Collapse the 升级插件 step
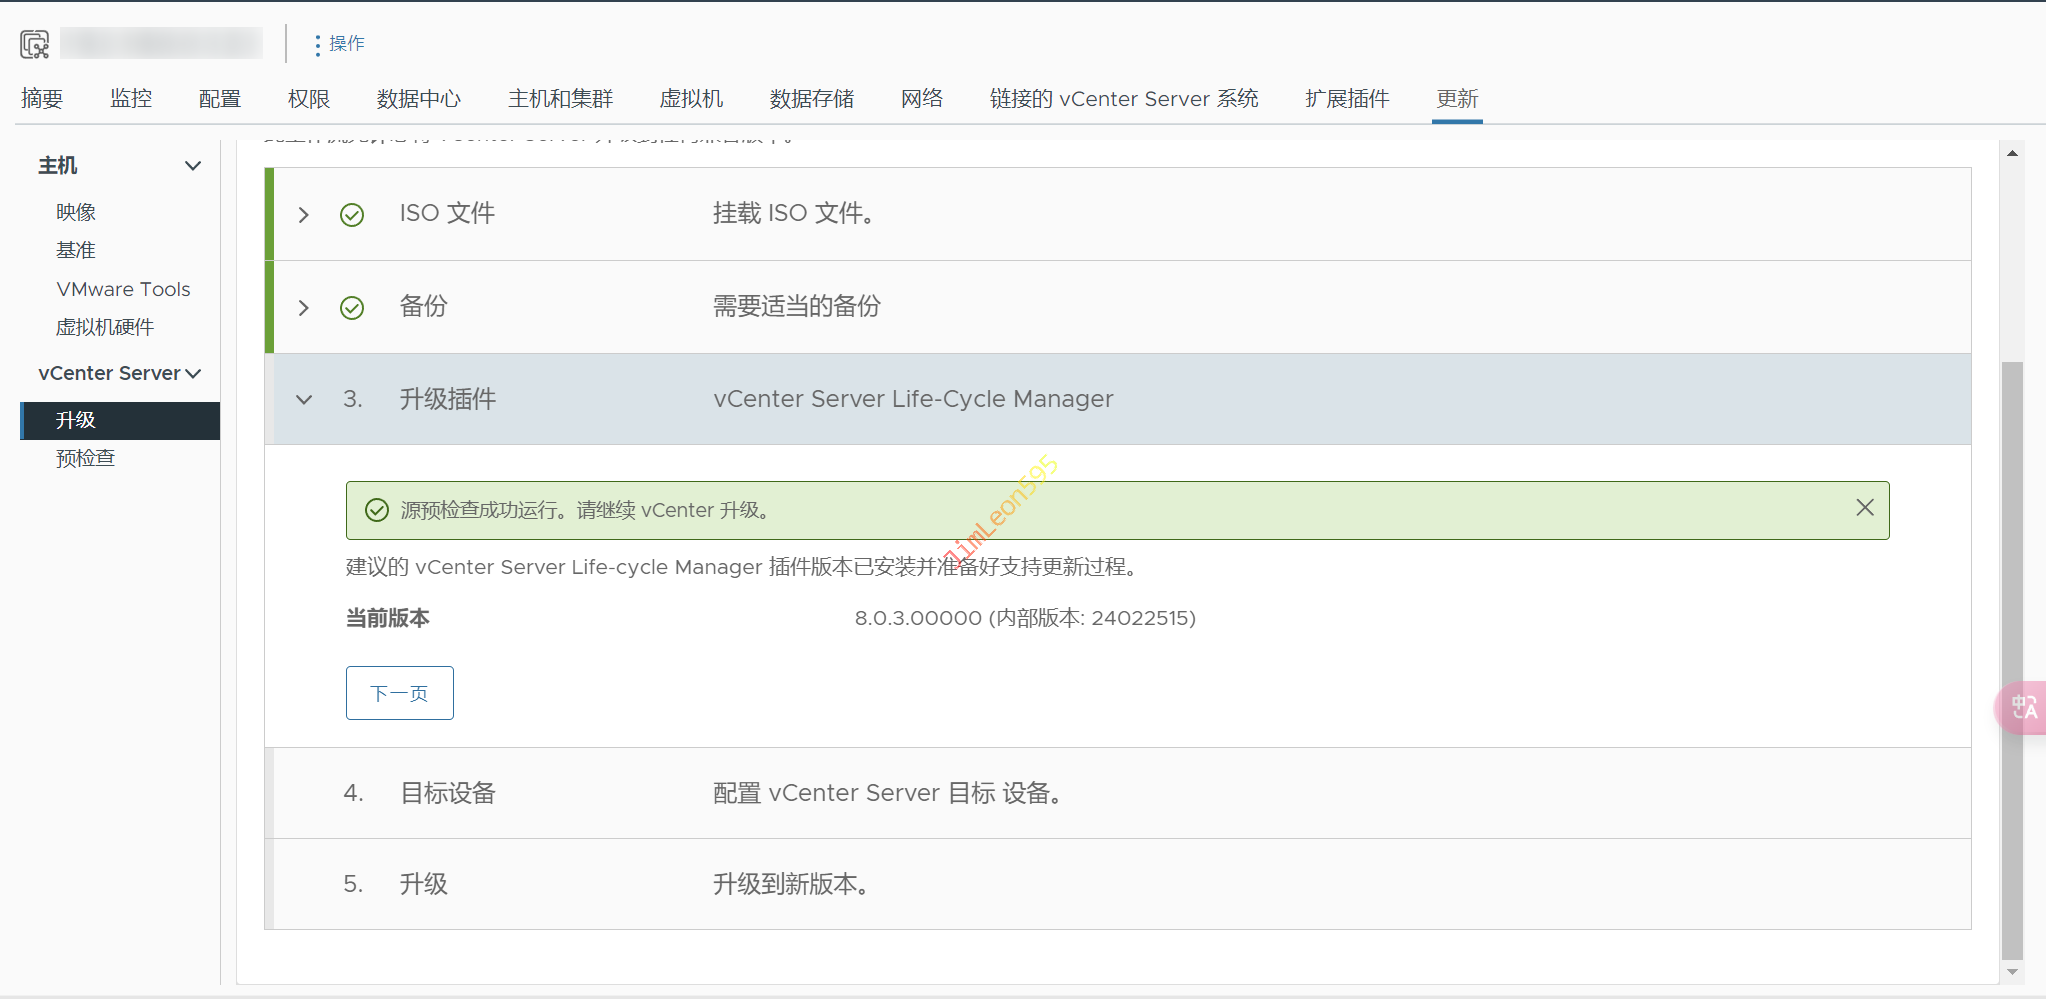 tap(304, 400)
